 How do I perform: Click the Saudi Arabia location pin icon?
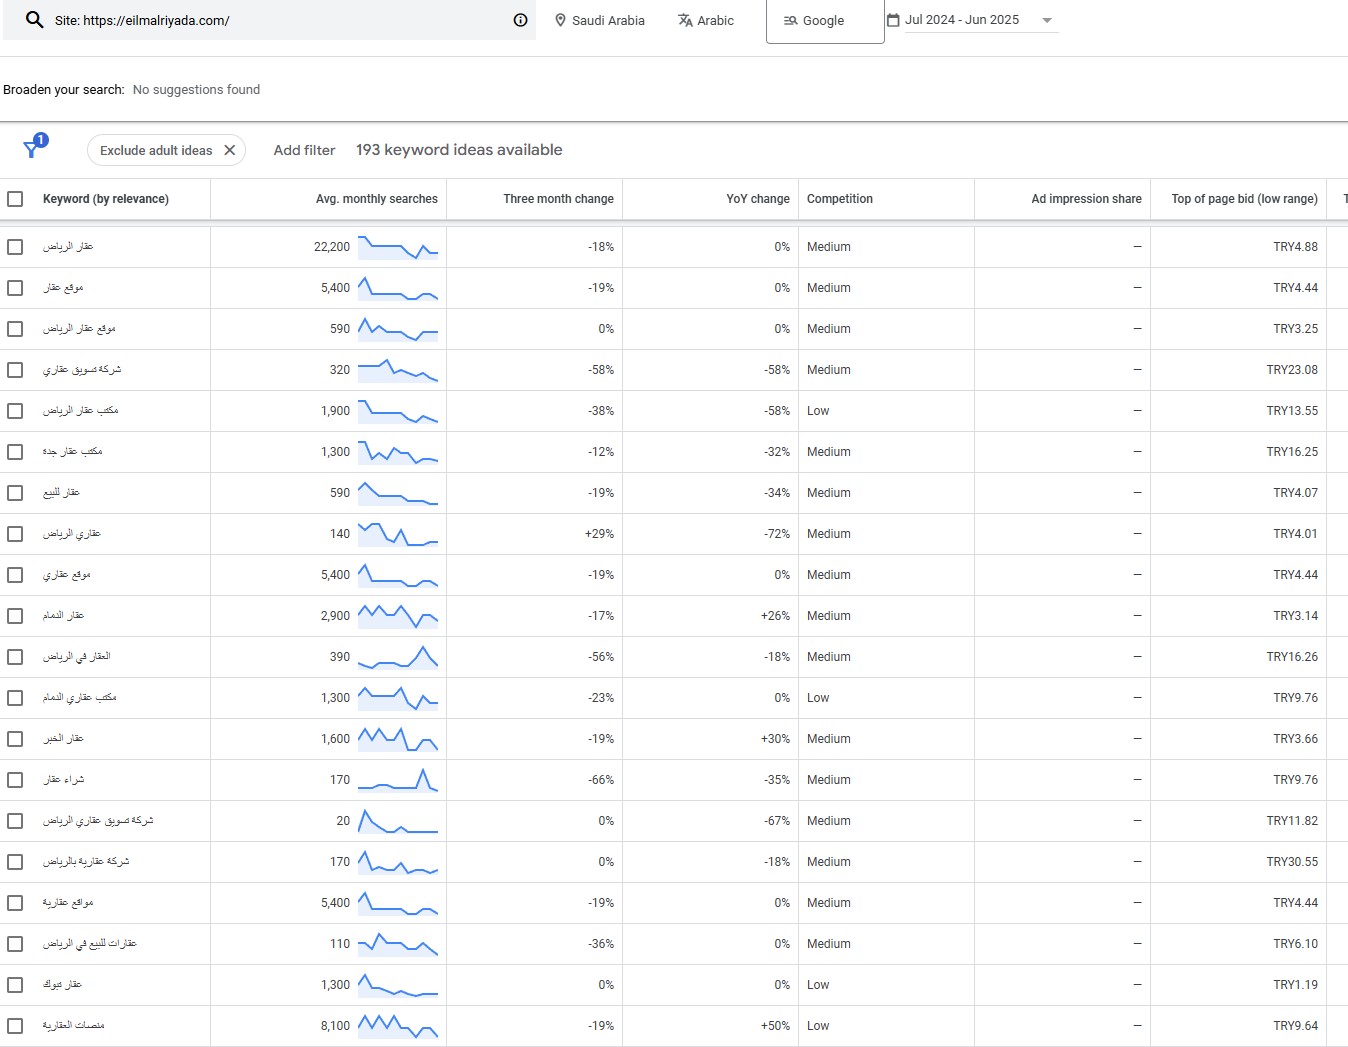click(560, 20)
